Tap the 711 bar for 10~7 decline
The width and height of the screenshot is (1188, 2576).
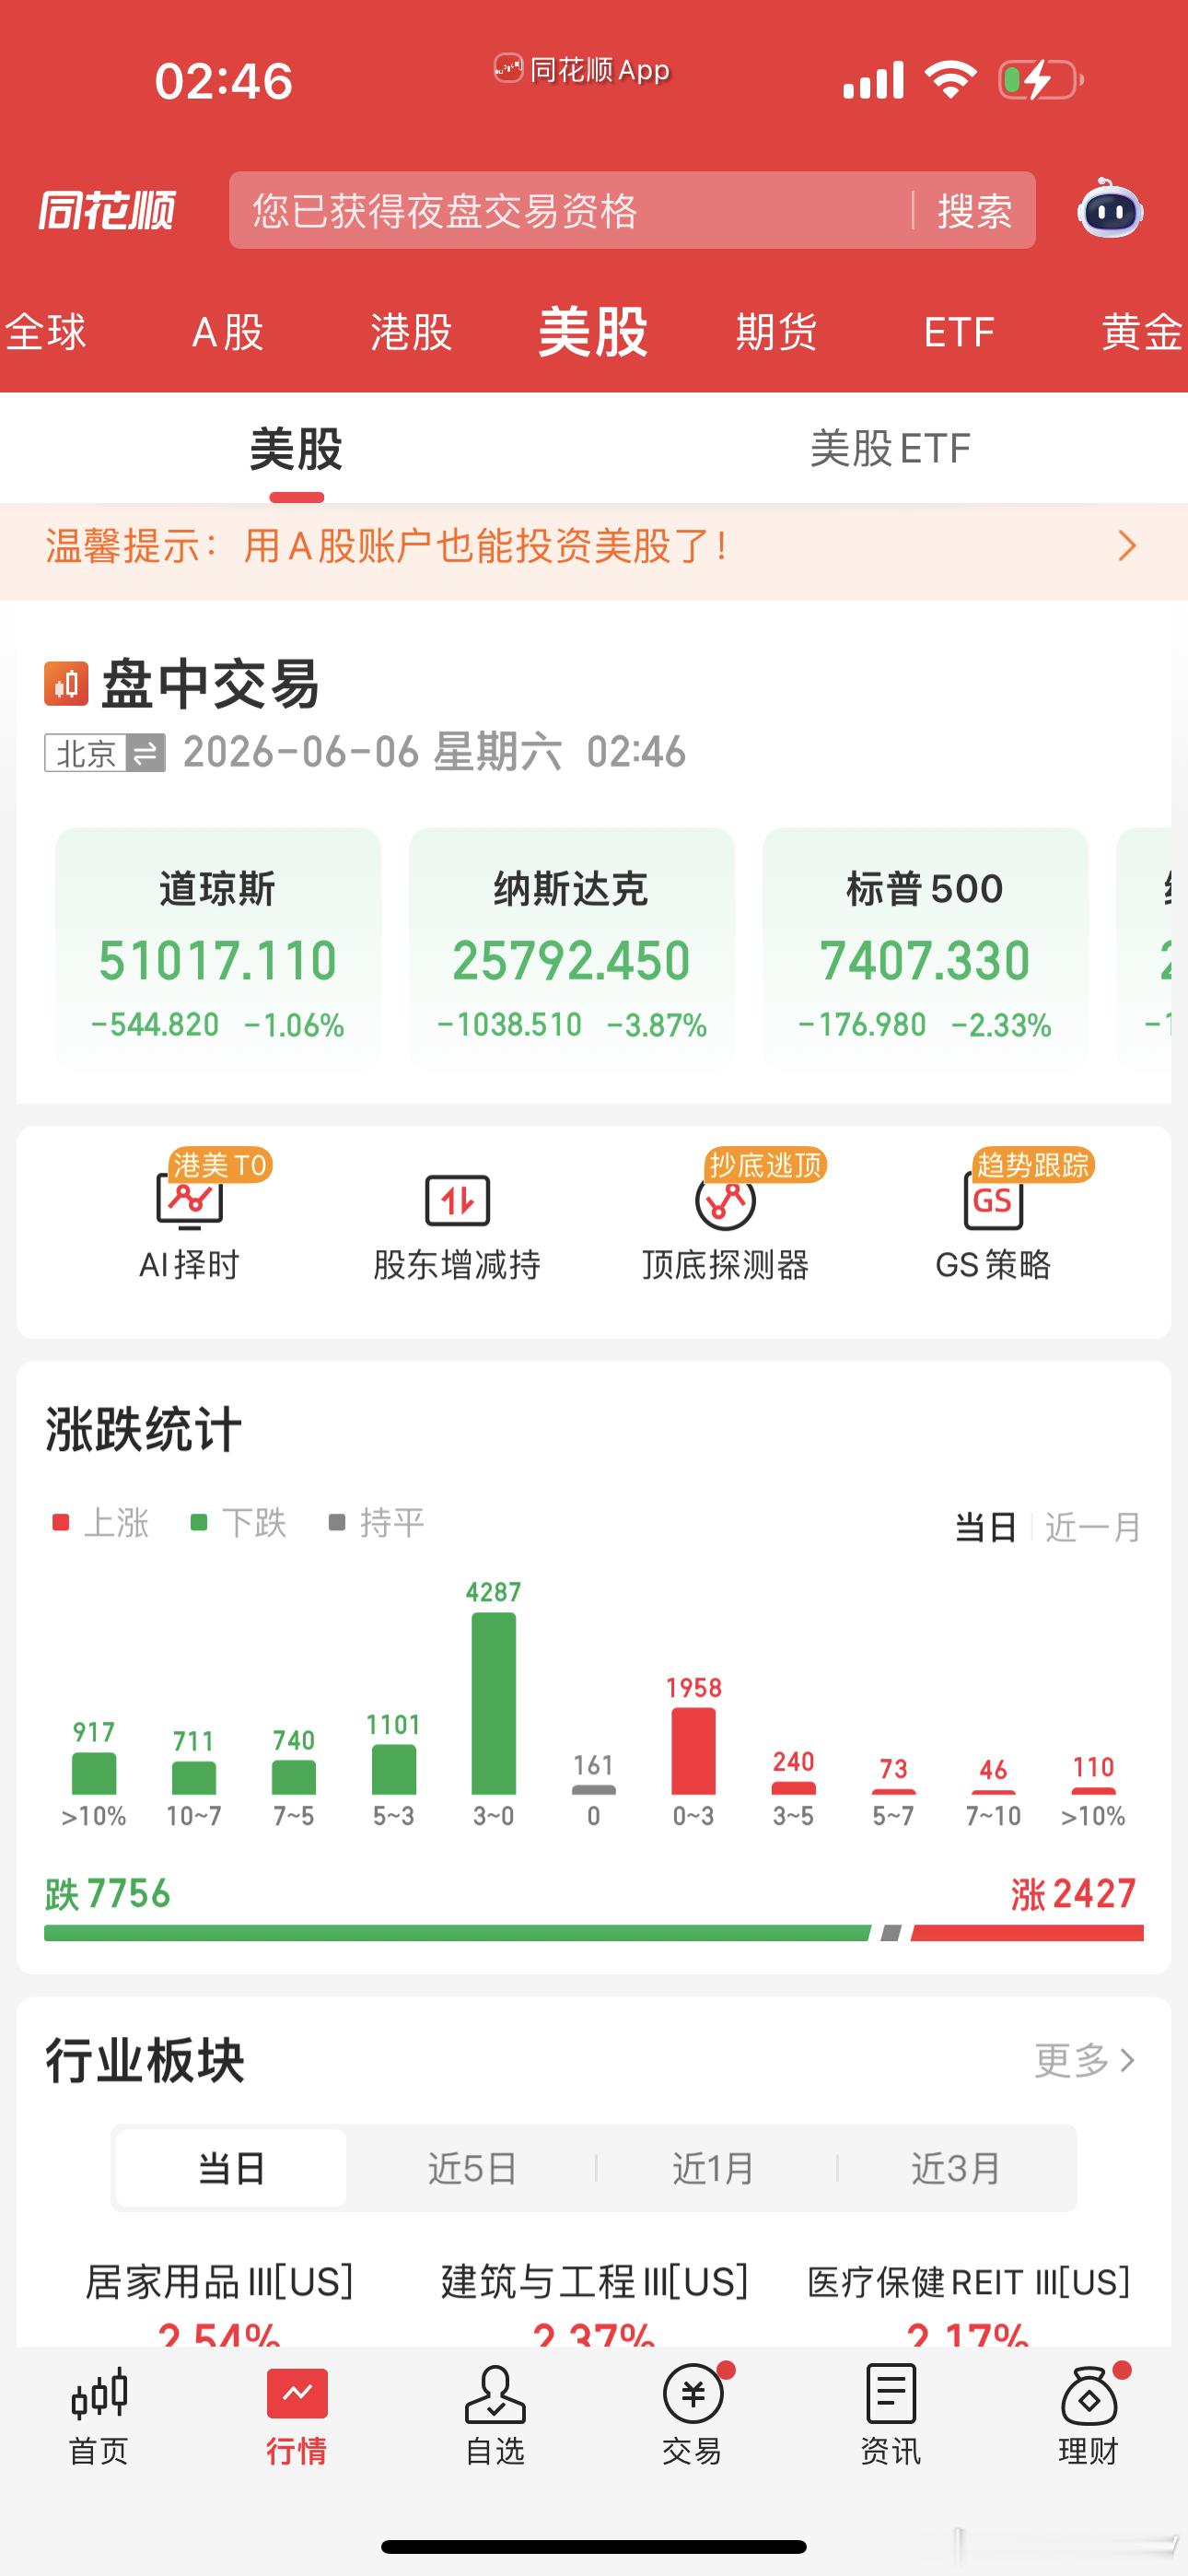coord(194,1778)
